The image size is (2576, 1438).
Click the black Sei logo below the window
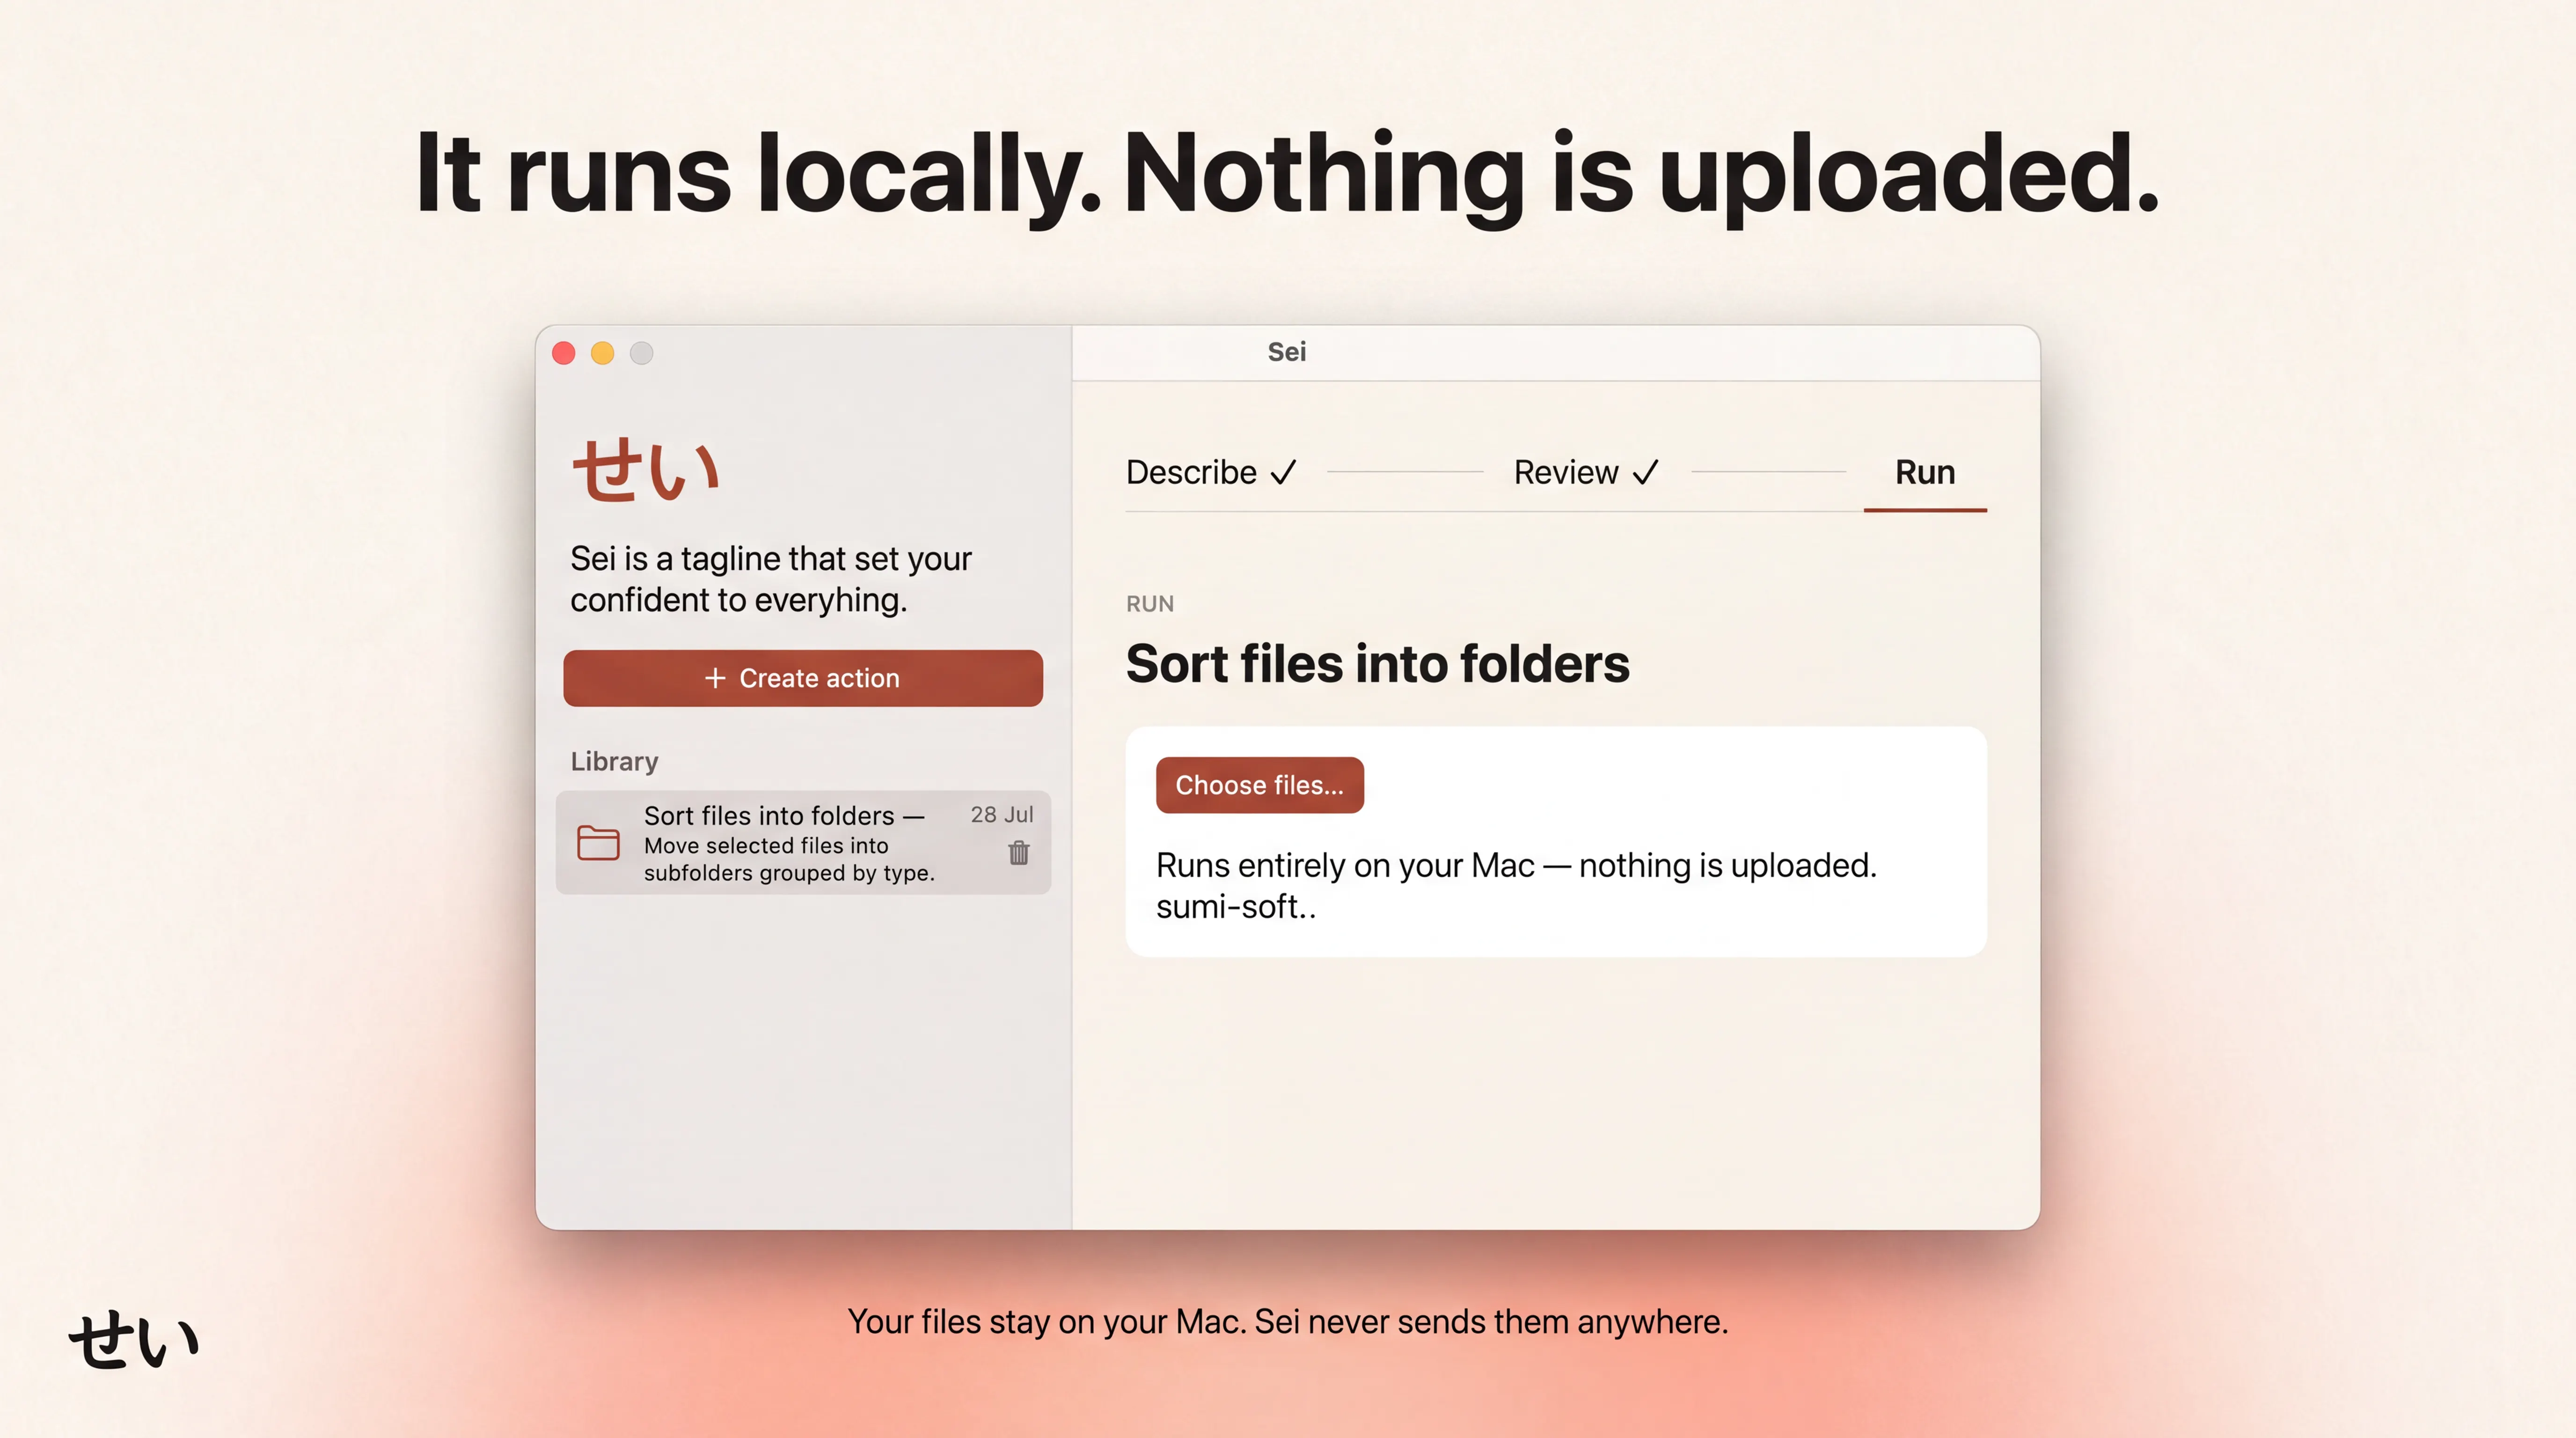tap(134, 1340)
